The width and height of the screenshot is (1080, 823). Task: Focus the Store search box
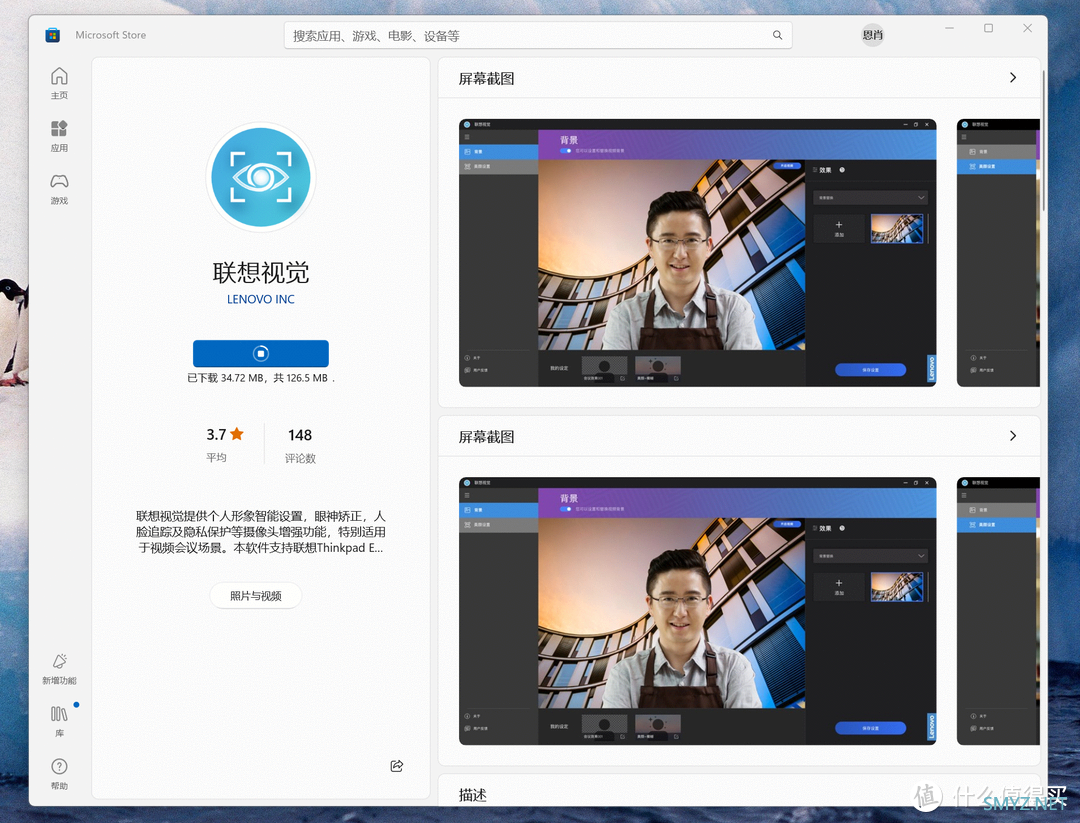point(538,35)
